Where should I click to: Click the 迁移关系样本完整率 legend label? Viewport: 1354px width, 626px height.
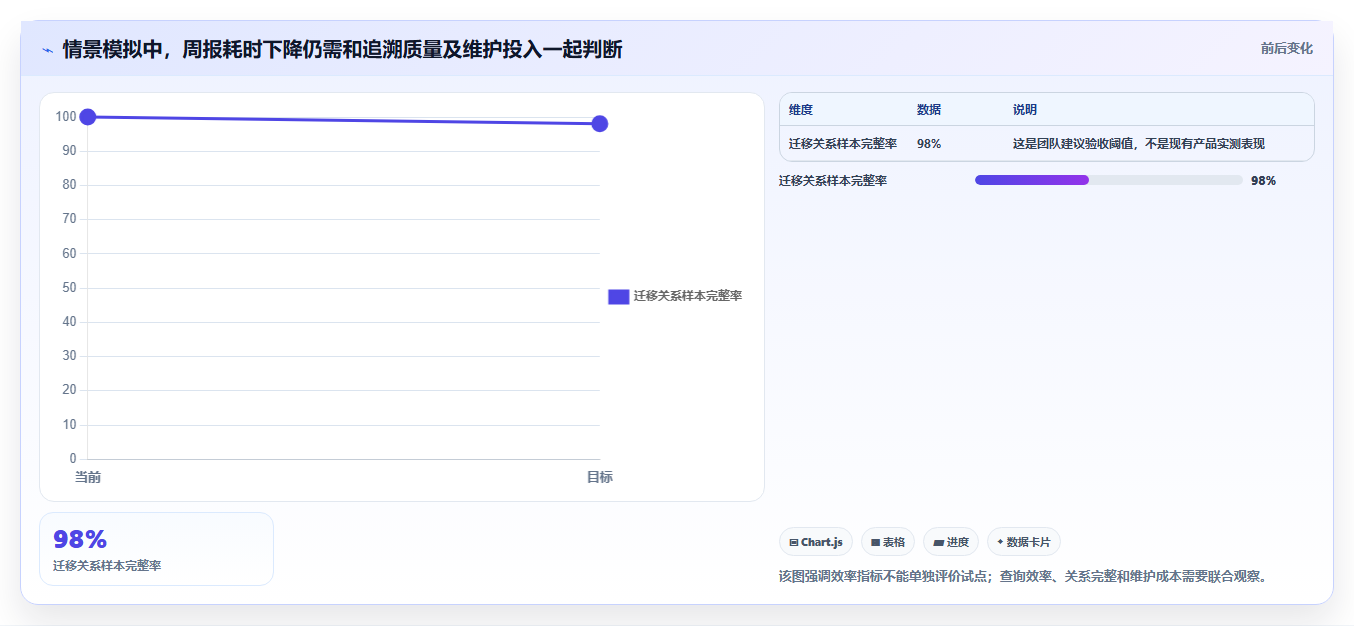[687, 296]
